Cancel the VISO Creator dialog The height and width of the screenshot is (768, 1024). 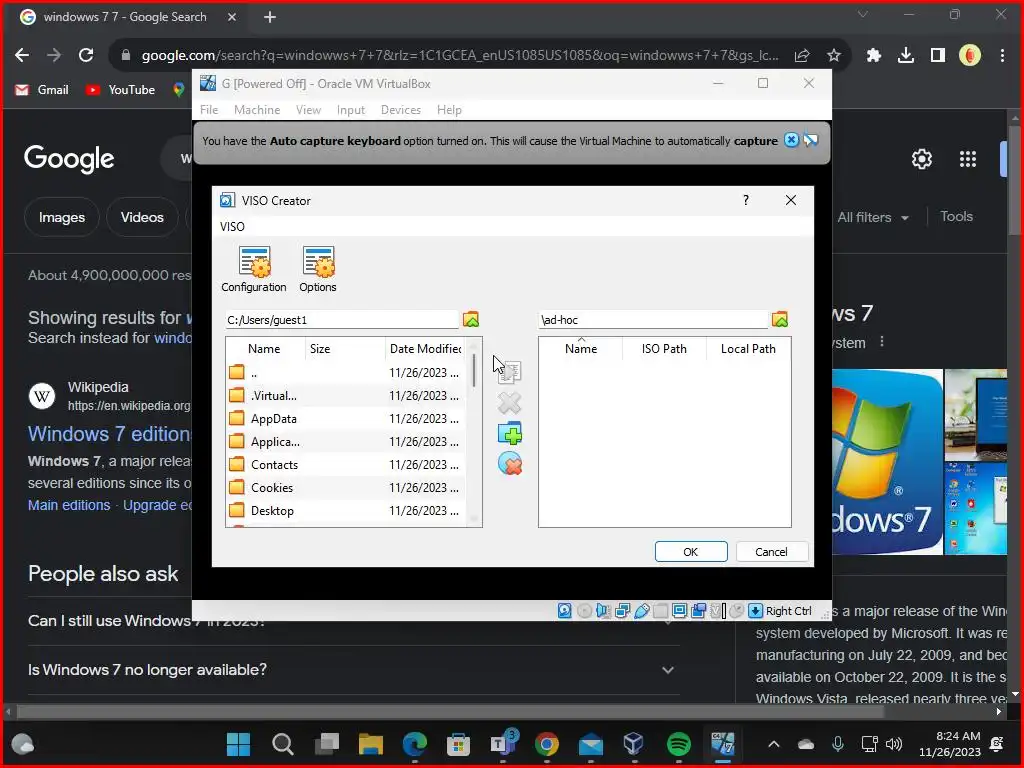click(771, 552)
